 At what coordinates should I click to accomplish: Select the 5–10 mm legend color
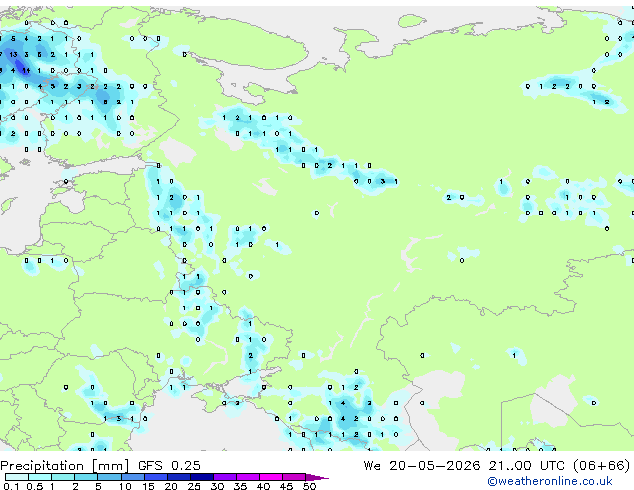pyautogui.click(x=109, y=477)
